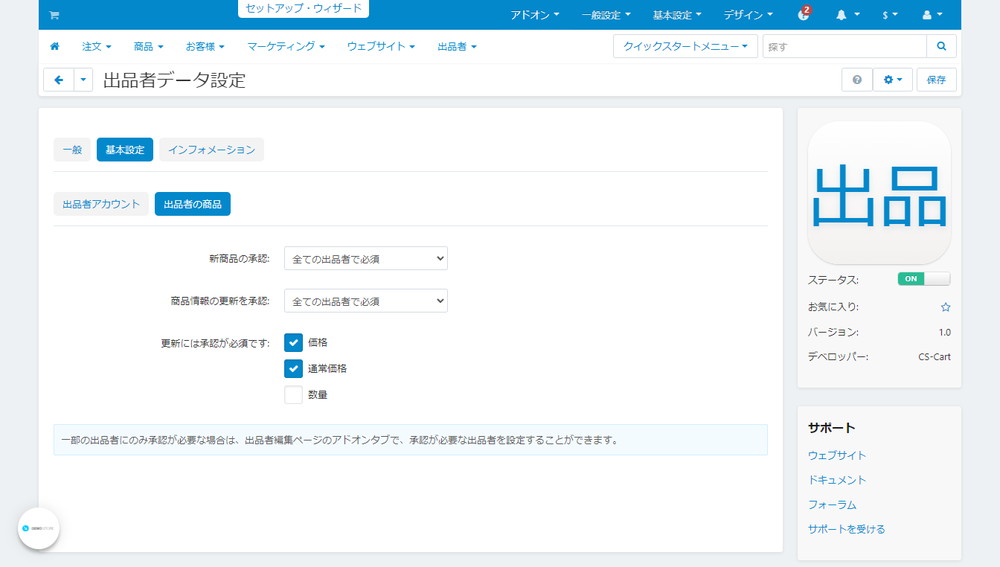This screenshot has height=567, width=1000.
Task: Check the 数量 checkbox
Action: 293,395
